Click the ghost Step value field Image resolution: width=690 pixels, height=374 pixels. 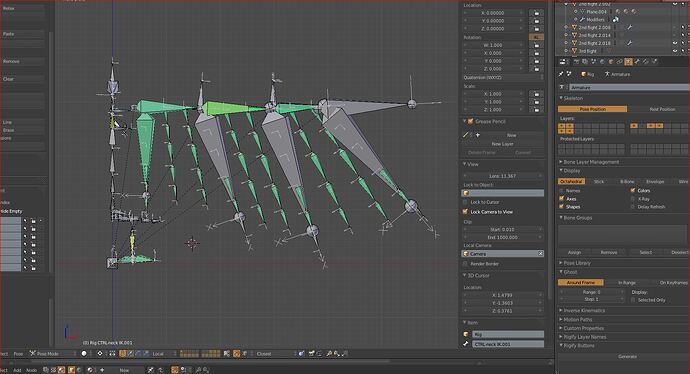click(592, 299)
